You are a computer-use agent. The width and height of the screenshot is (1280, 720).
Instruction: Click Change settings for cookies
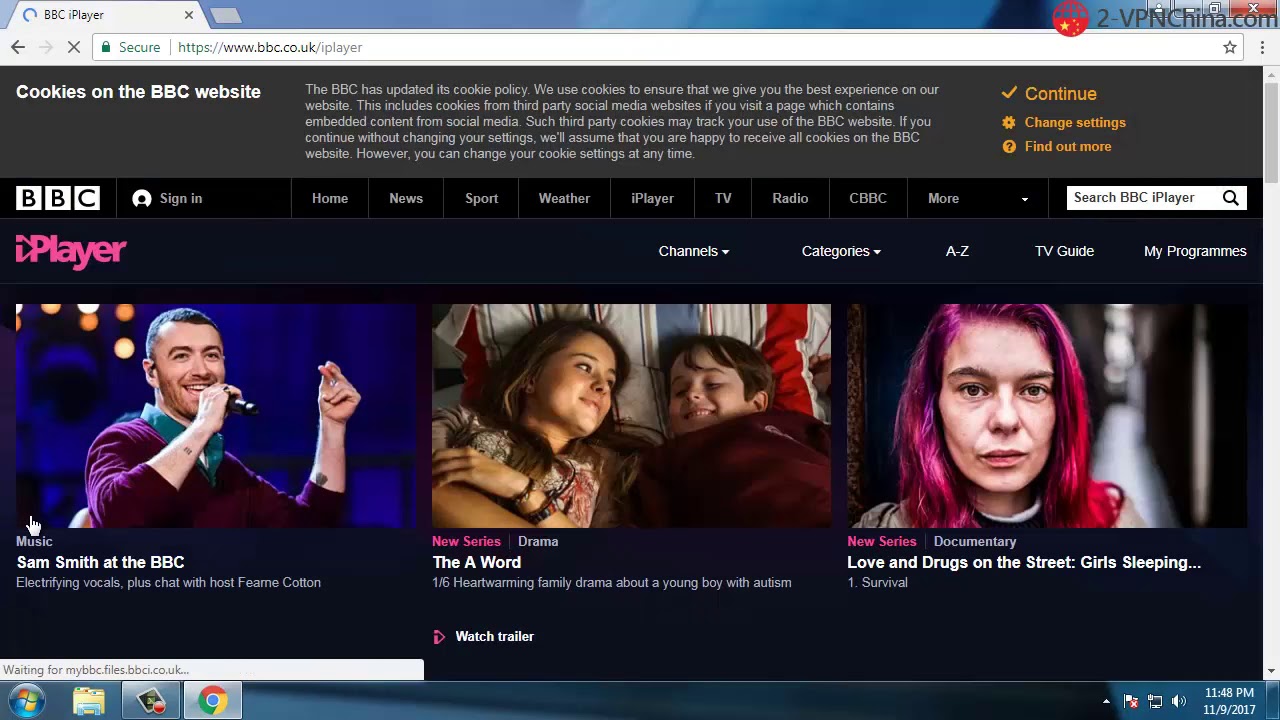(1075, 122)
